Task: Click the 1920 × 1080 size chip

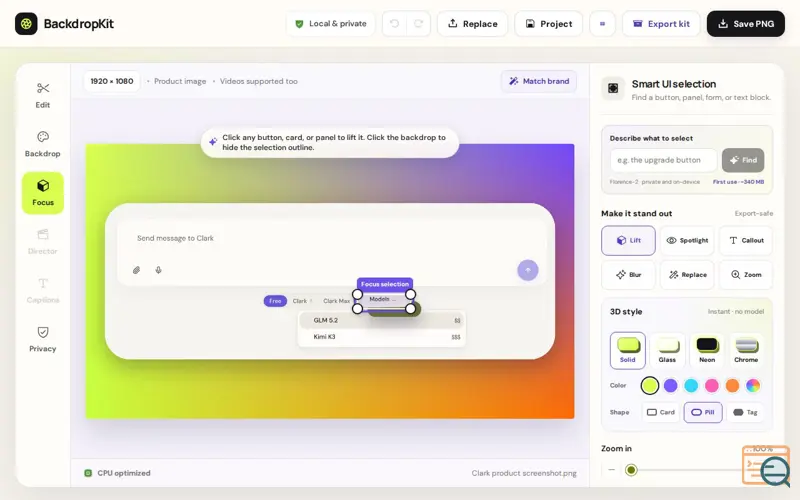Action: (112, 81)
